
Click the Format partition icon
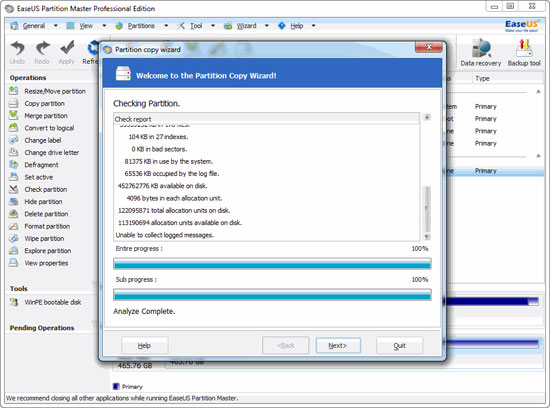point(14,226)
